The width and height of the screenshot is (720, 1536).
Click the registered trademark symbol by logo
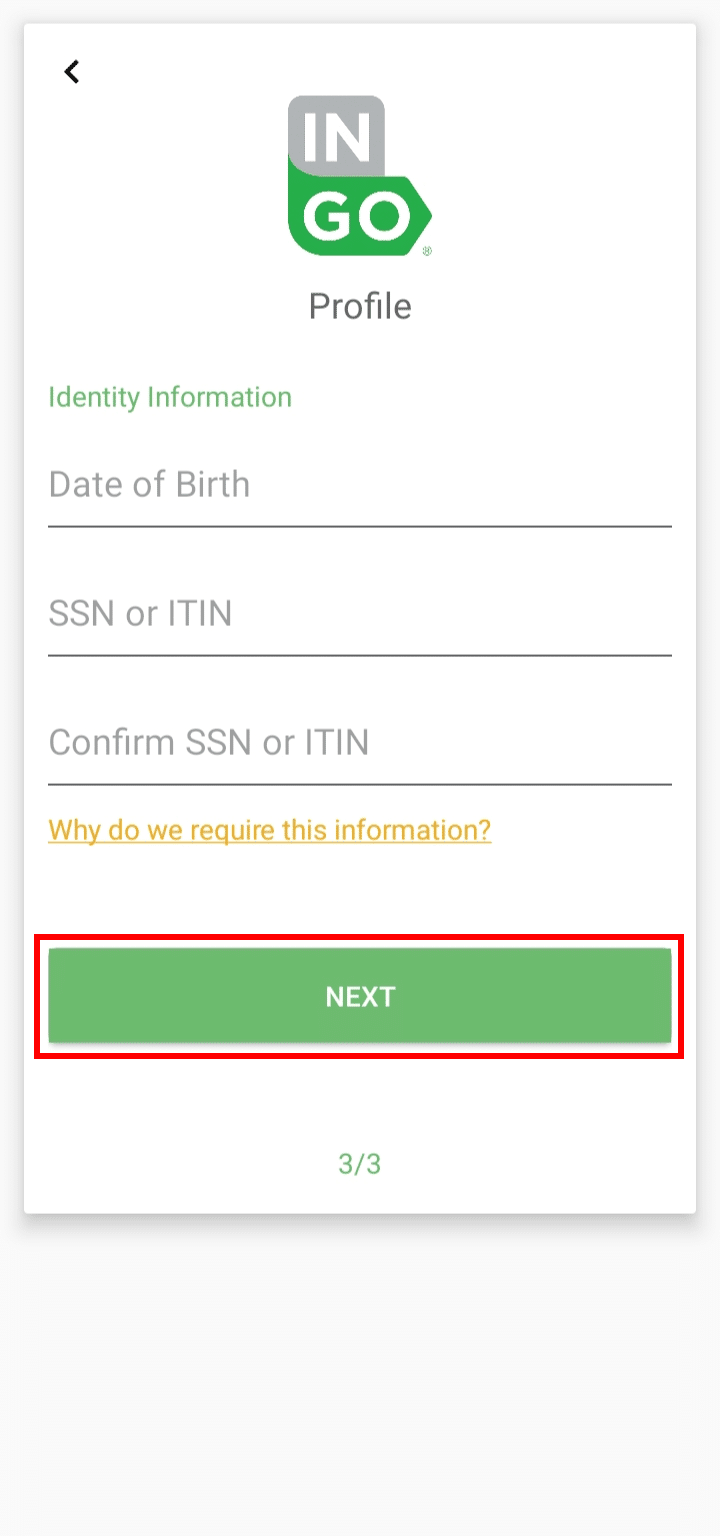pyautogui.click(x=427, y=252)
